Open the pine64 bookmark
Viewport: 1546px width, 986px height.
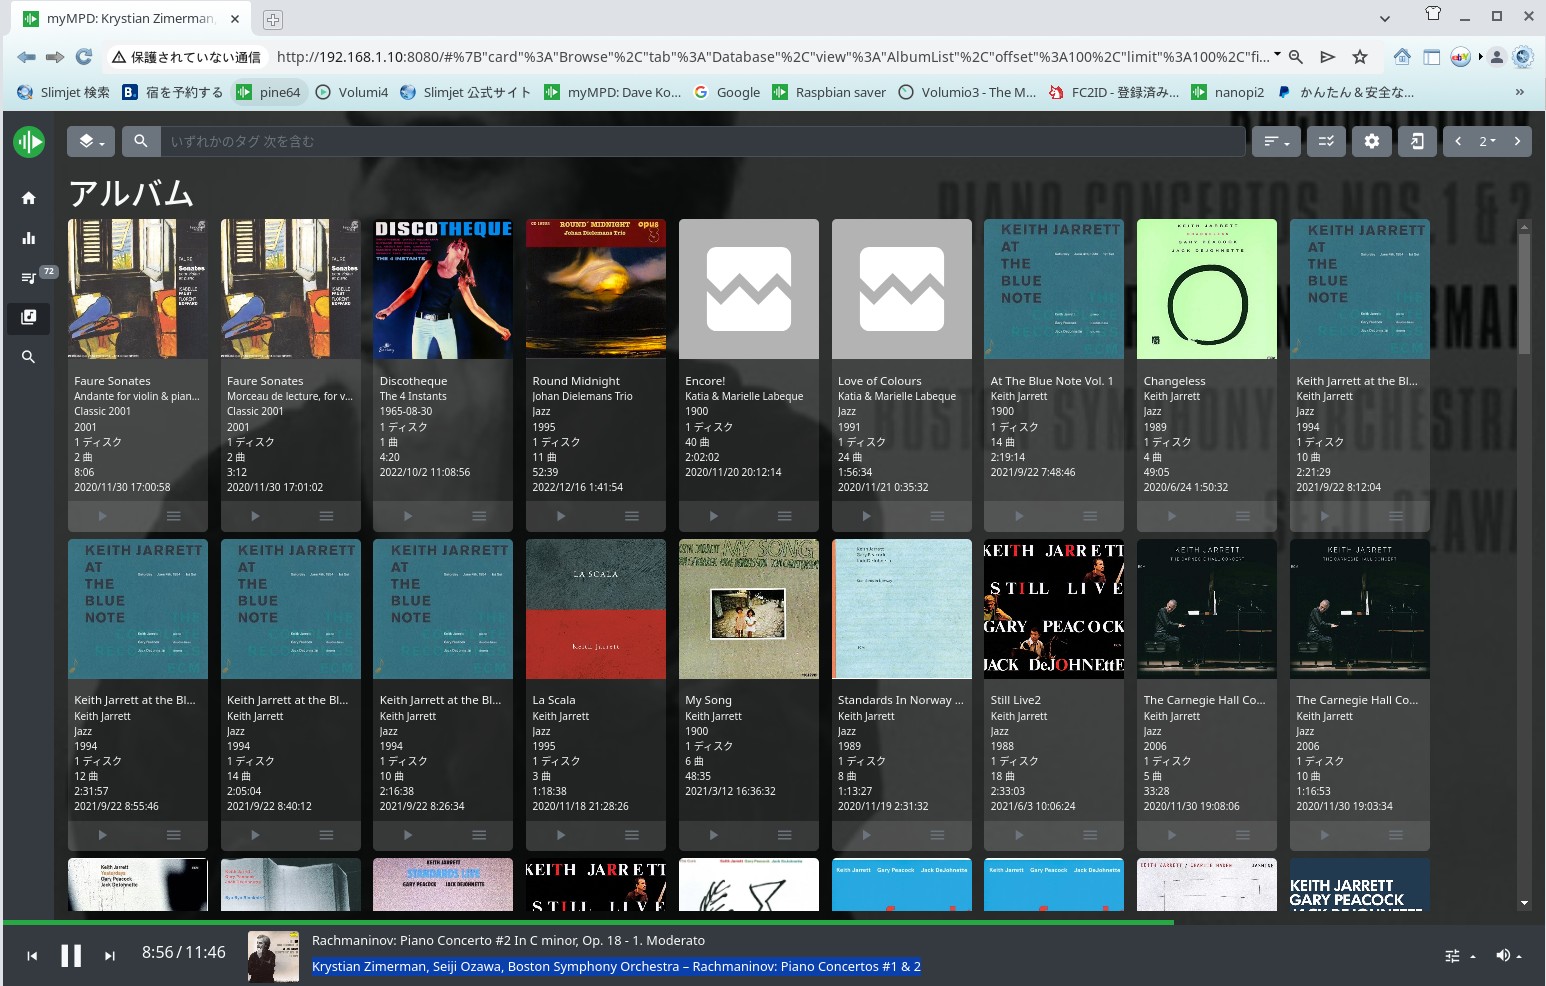(268, 92)
